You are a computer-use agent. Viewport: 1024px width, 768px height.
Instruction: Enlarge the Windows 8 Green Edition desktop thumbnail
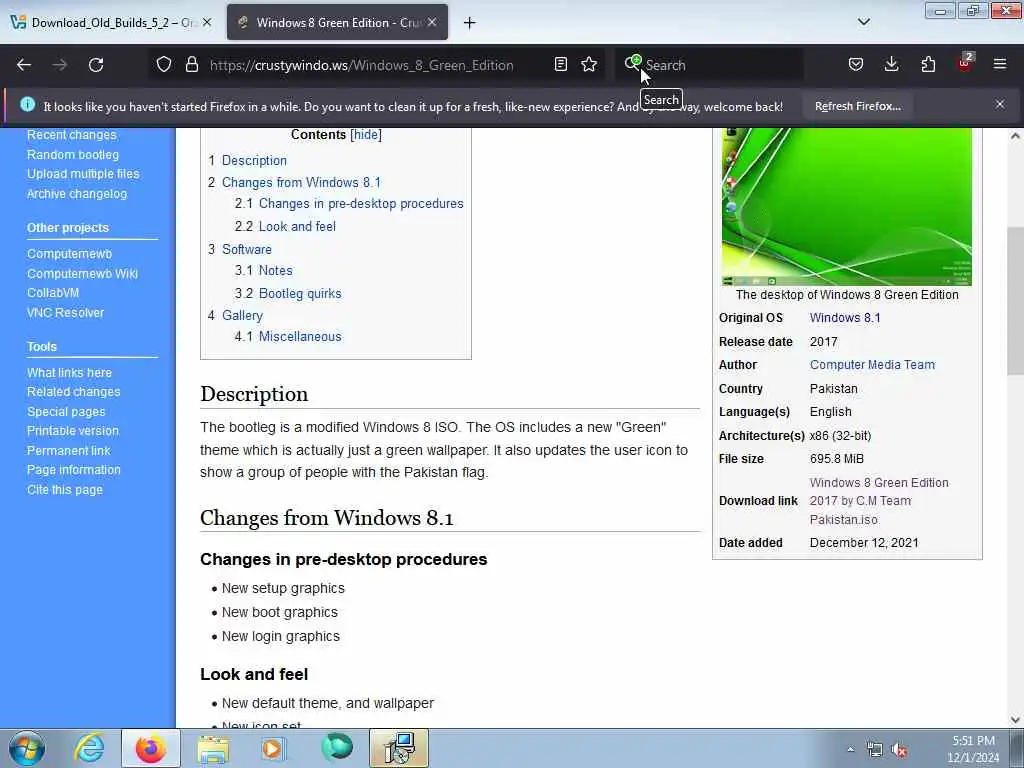(846, 206)
